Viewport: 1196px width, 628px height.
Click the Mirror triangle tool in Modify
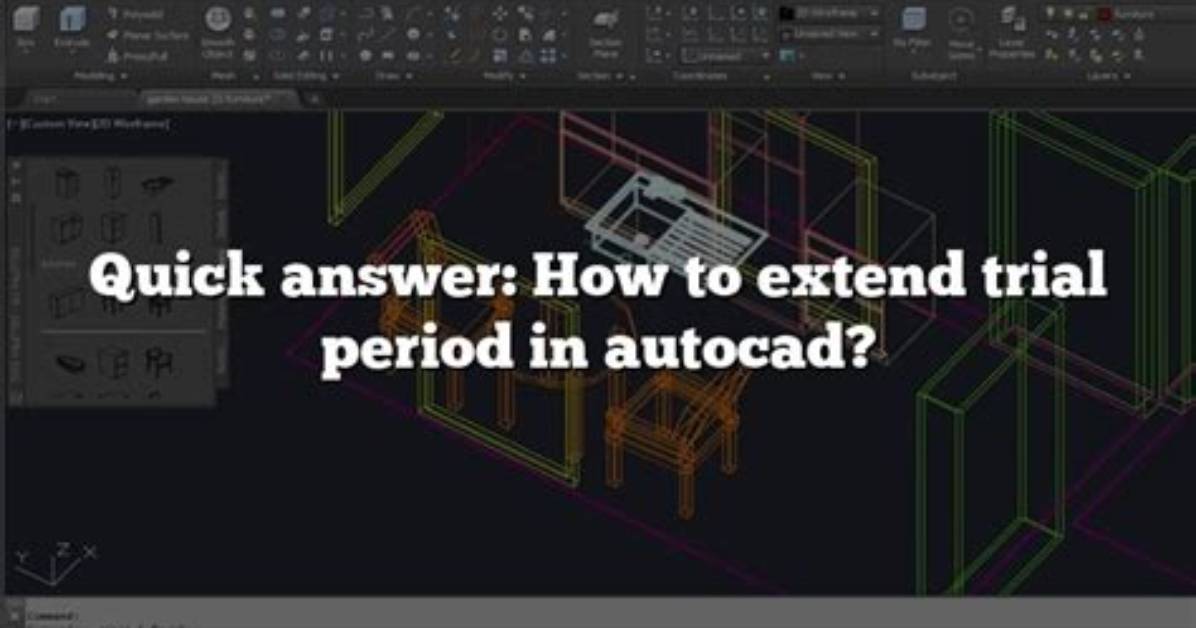click(x=526, y=56)
